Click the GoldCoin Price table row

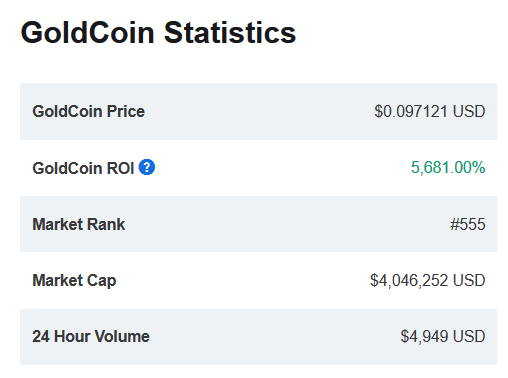258,111
